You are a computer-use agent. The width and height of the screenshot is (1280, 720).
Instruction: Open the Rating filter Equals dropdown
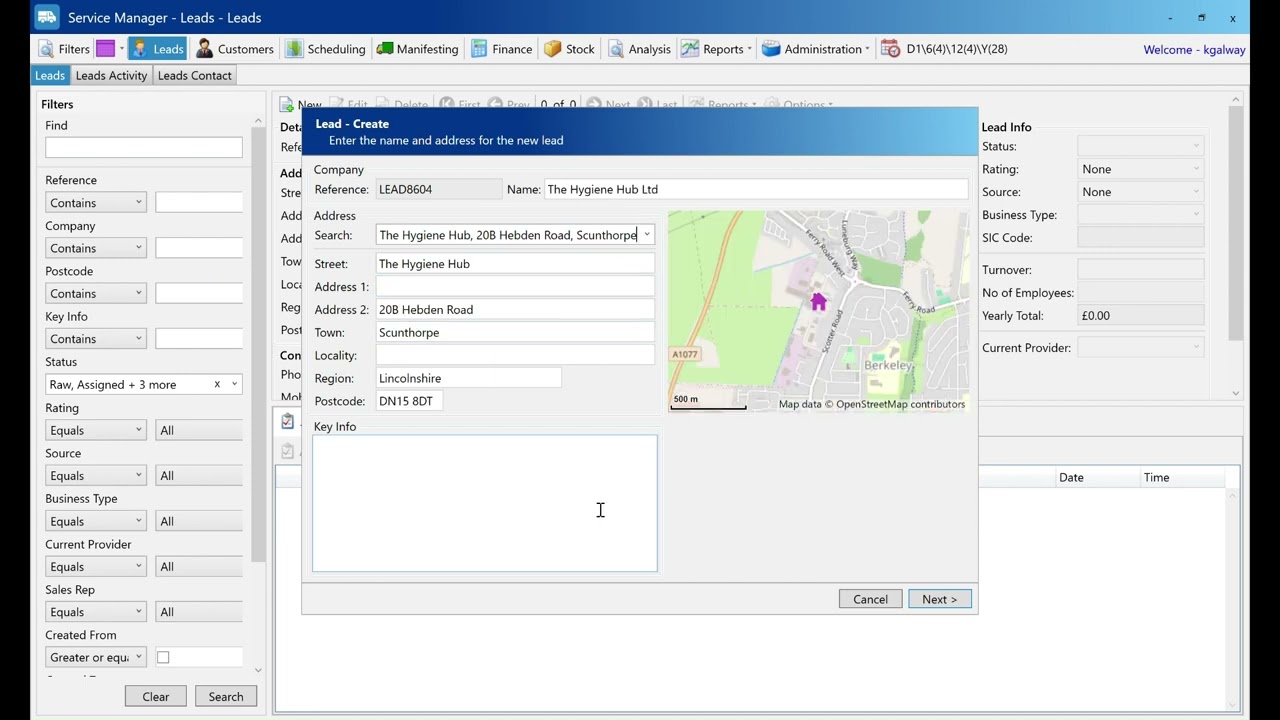click(x=96, y=430)
